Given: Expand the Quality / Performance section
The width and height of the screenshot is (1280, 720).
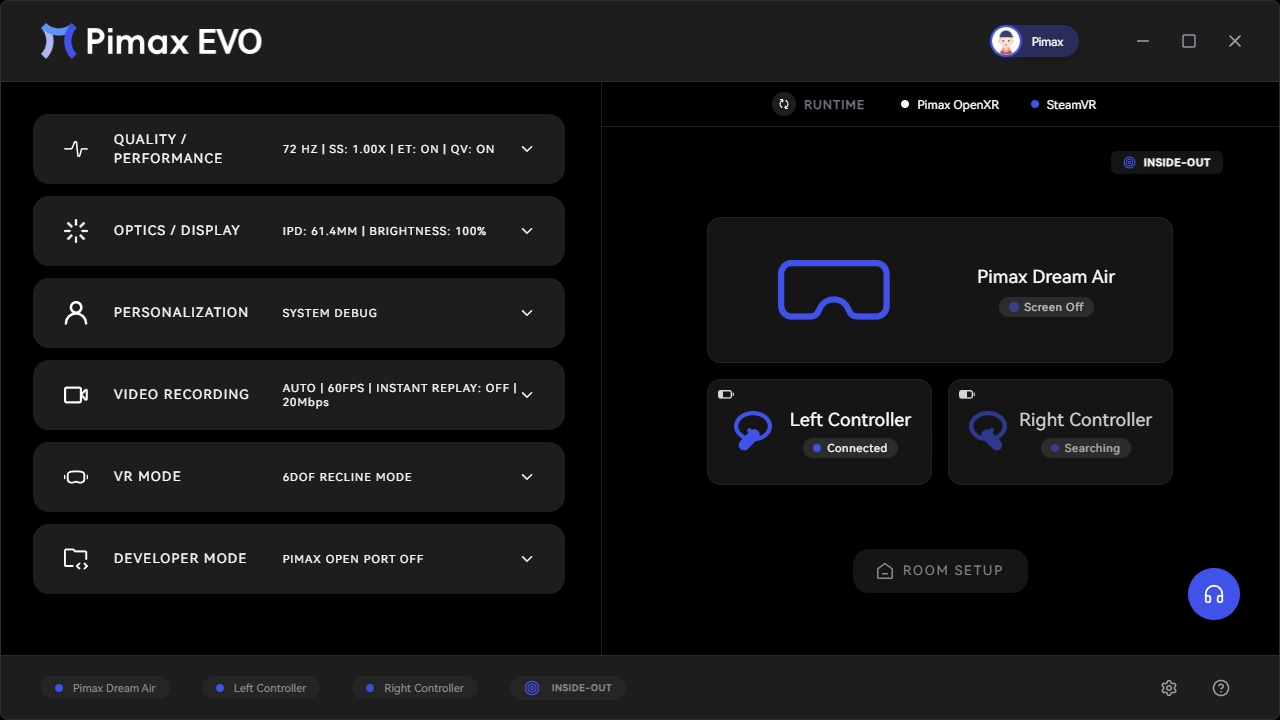Looking at the screenshot, I should click(x=527, y=149).
